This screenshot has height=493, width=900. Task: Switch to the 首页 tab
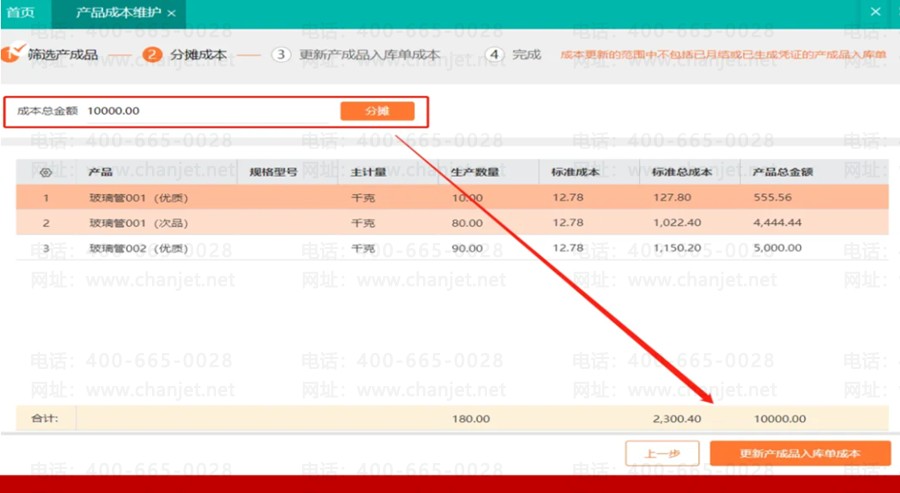21,13
